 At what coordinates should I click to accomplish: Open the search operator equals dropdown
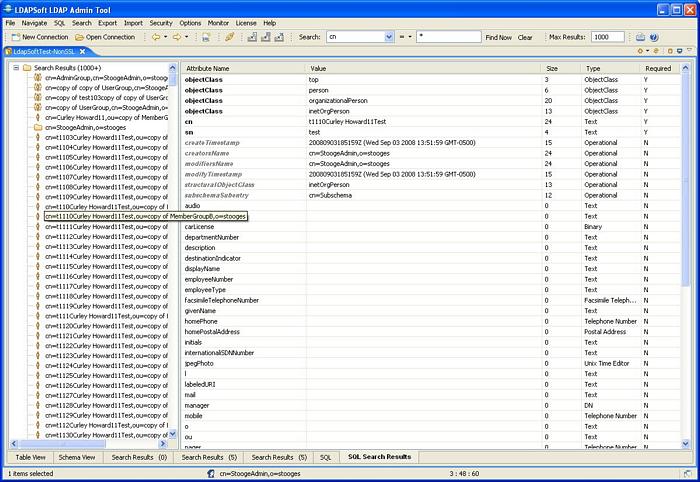click(408, 37)
